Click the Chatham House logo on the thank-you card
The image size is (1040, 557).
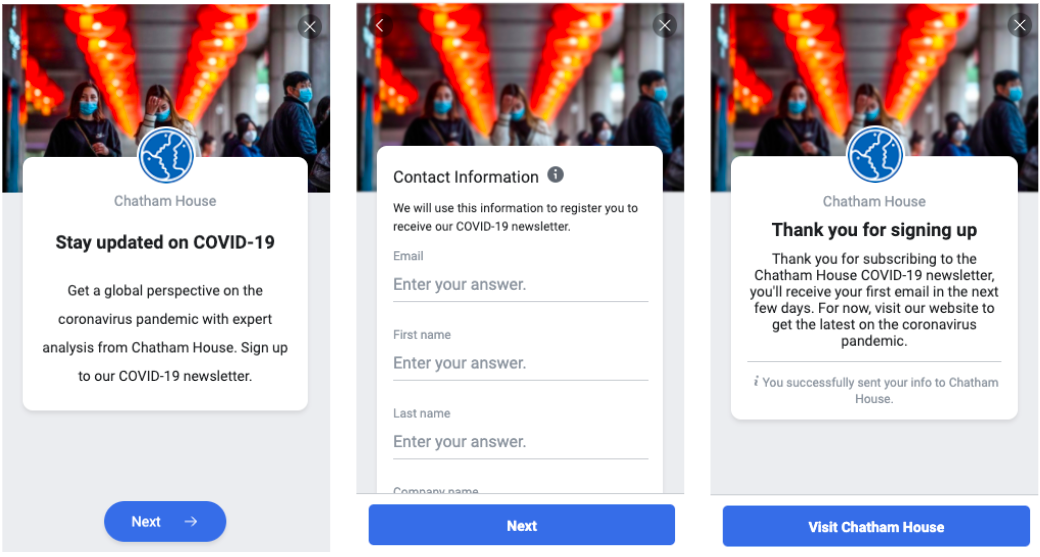875,156
